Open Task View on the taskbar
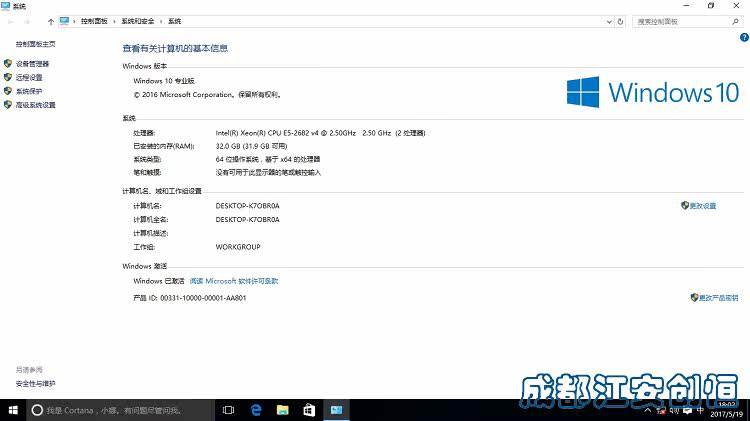The height and width of the screenshot is (421, 750). [229, 410]
